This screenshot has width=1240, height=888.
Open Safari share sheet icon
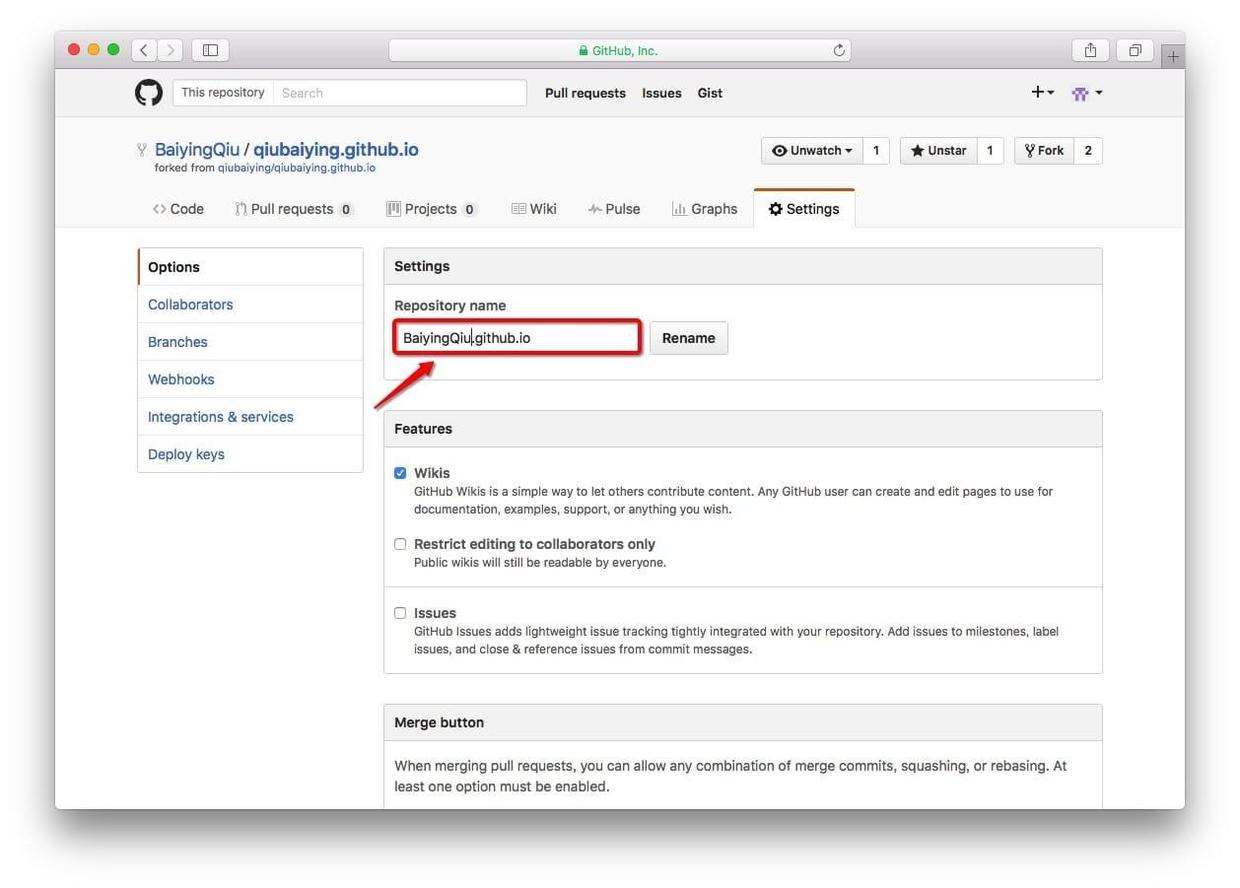[1090, 50]
